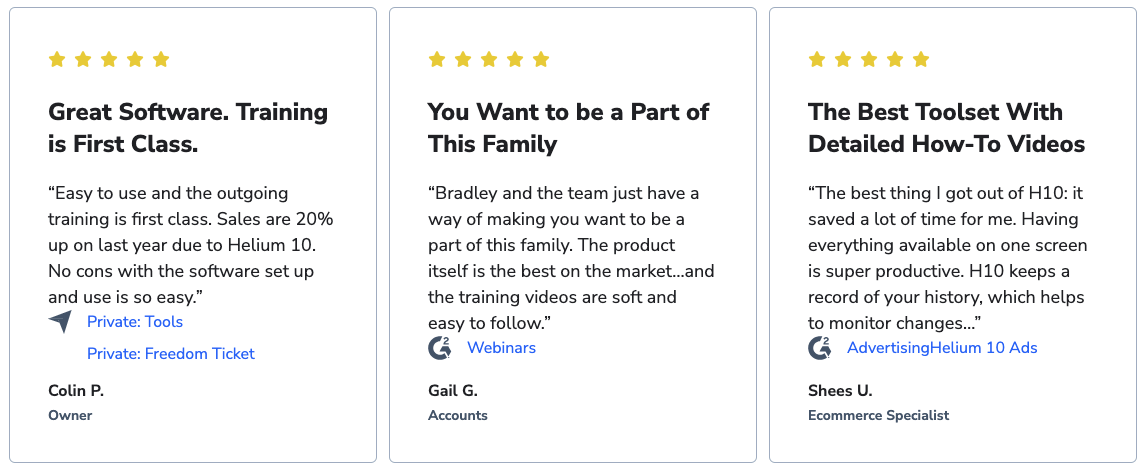Click the 'Ecommerce Specialist' role label
Viewport: 1147px width, 475px height.
(879, 415)
